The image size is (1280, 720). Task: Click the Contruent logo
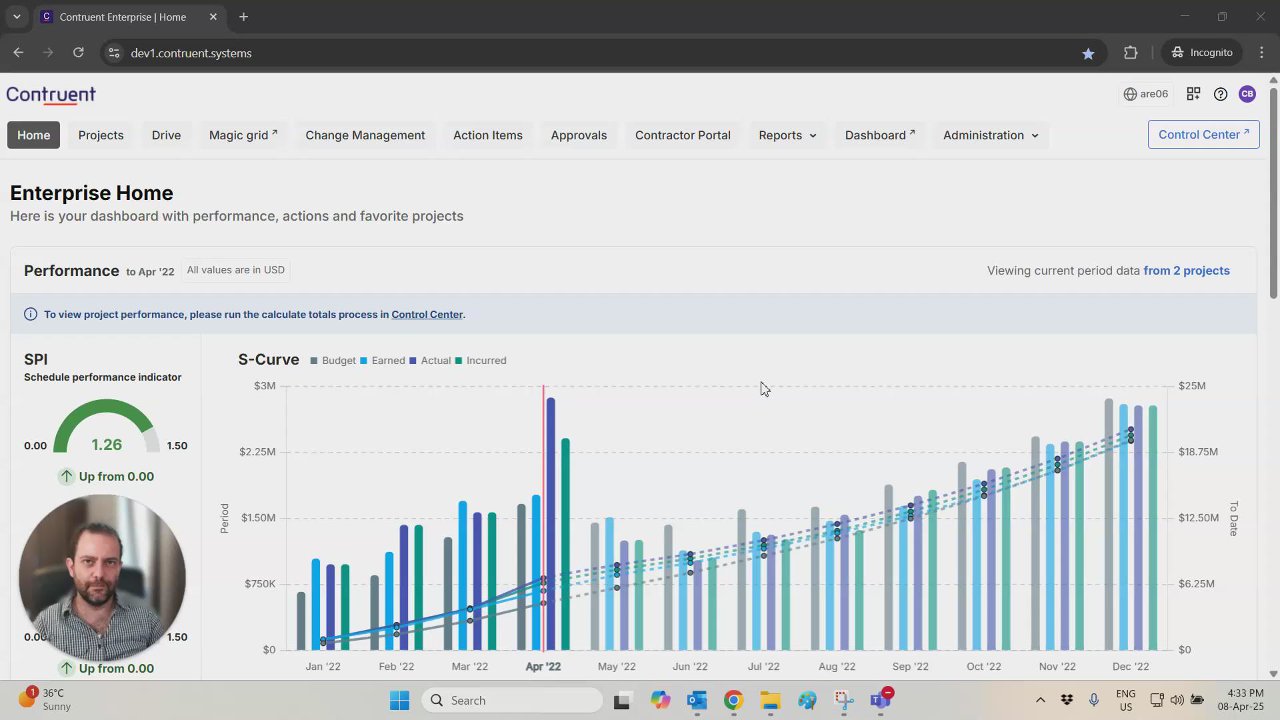point(51,94)
